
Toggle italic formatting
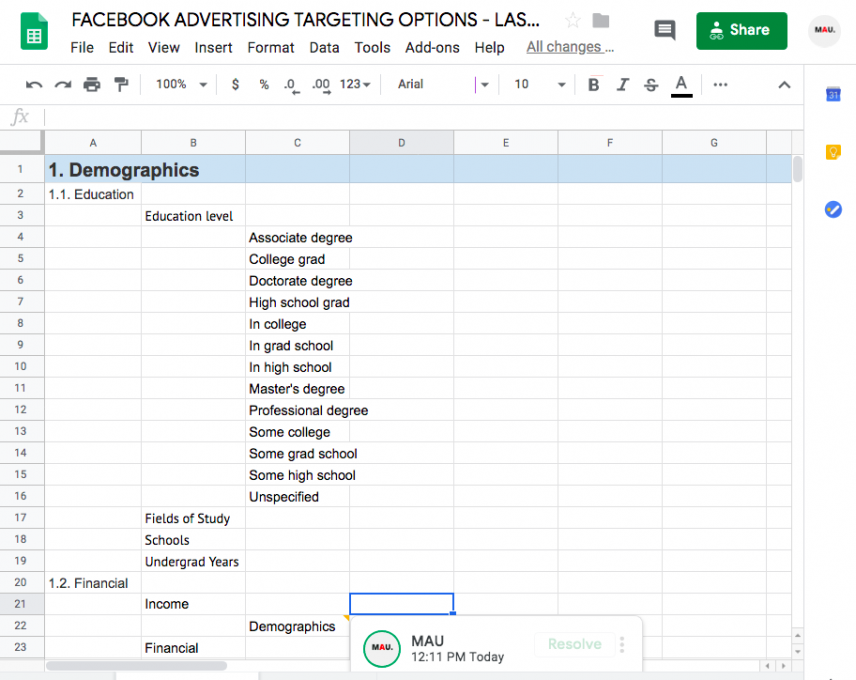tap(622, 85)
